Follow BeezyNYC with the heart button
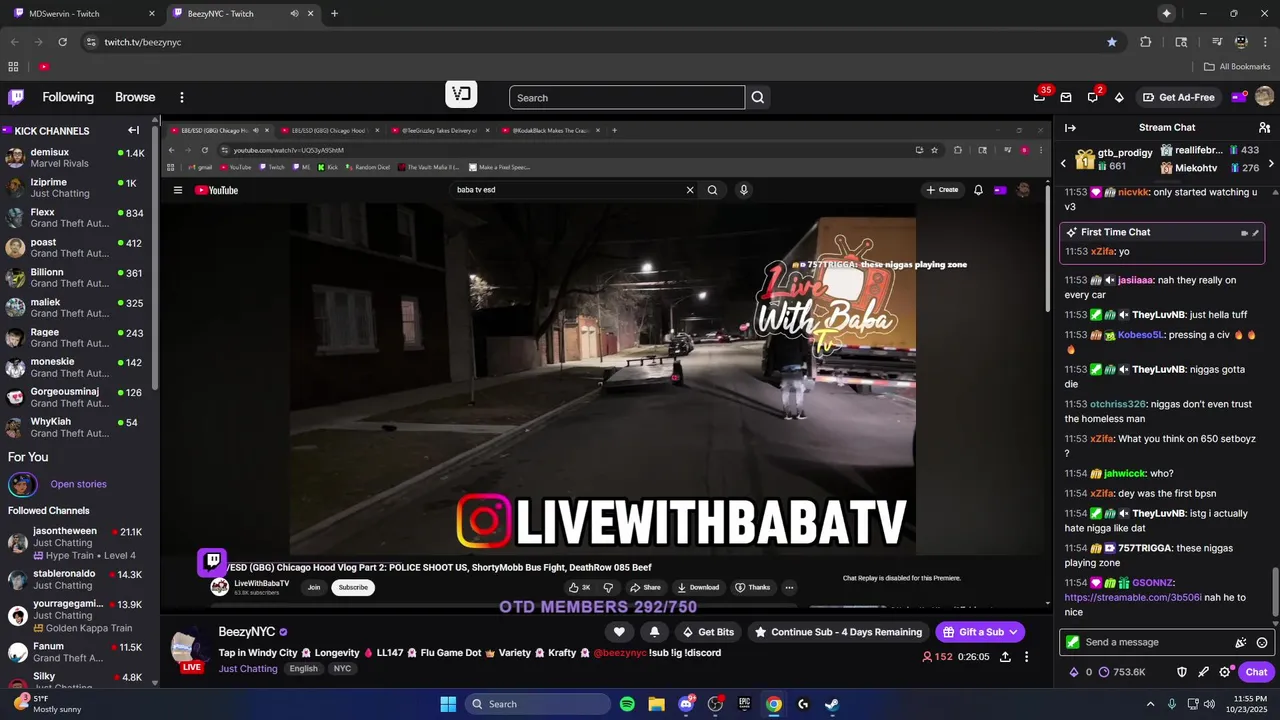1280x720 pixels. pos(619,632)
